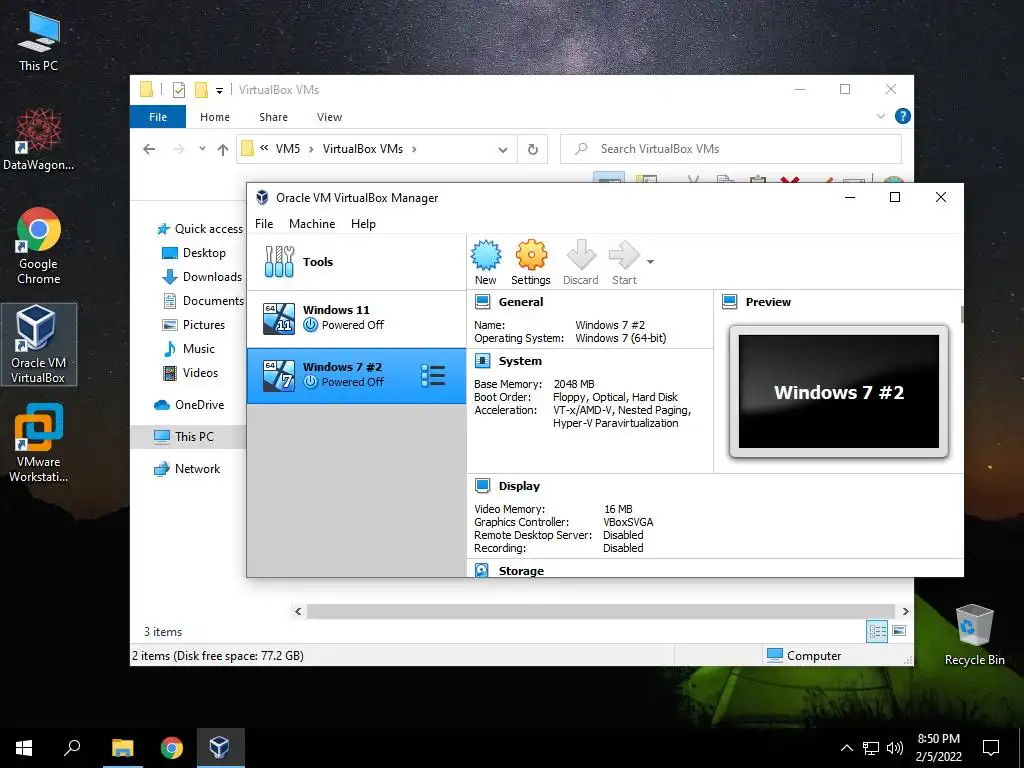Open the VirtualBox File menu

coord(264,224)
